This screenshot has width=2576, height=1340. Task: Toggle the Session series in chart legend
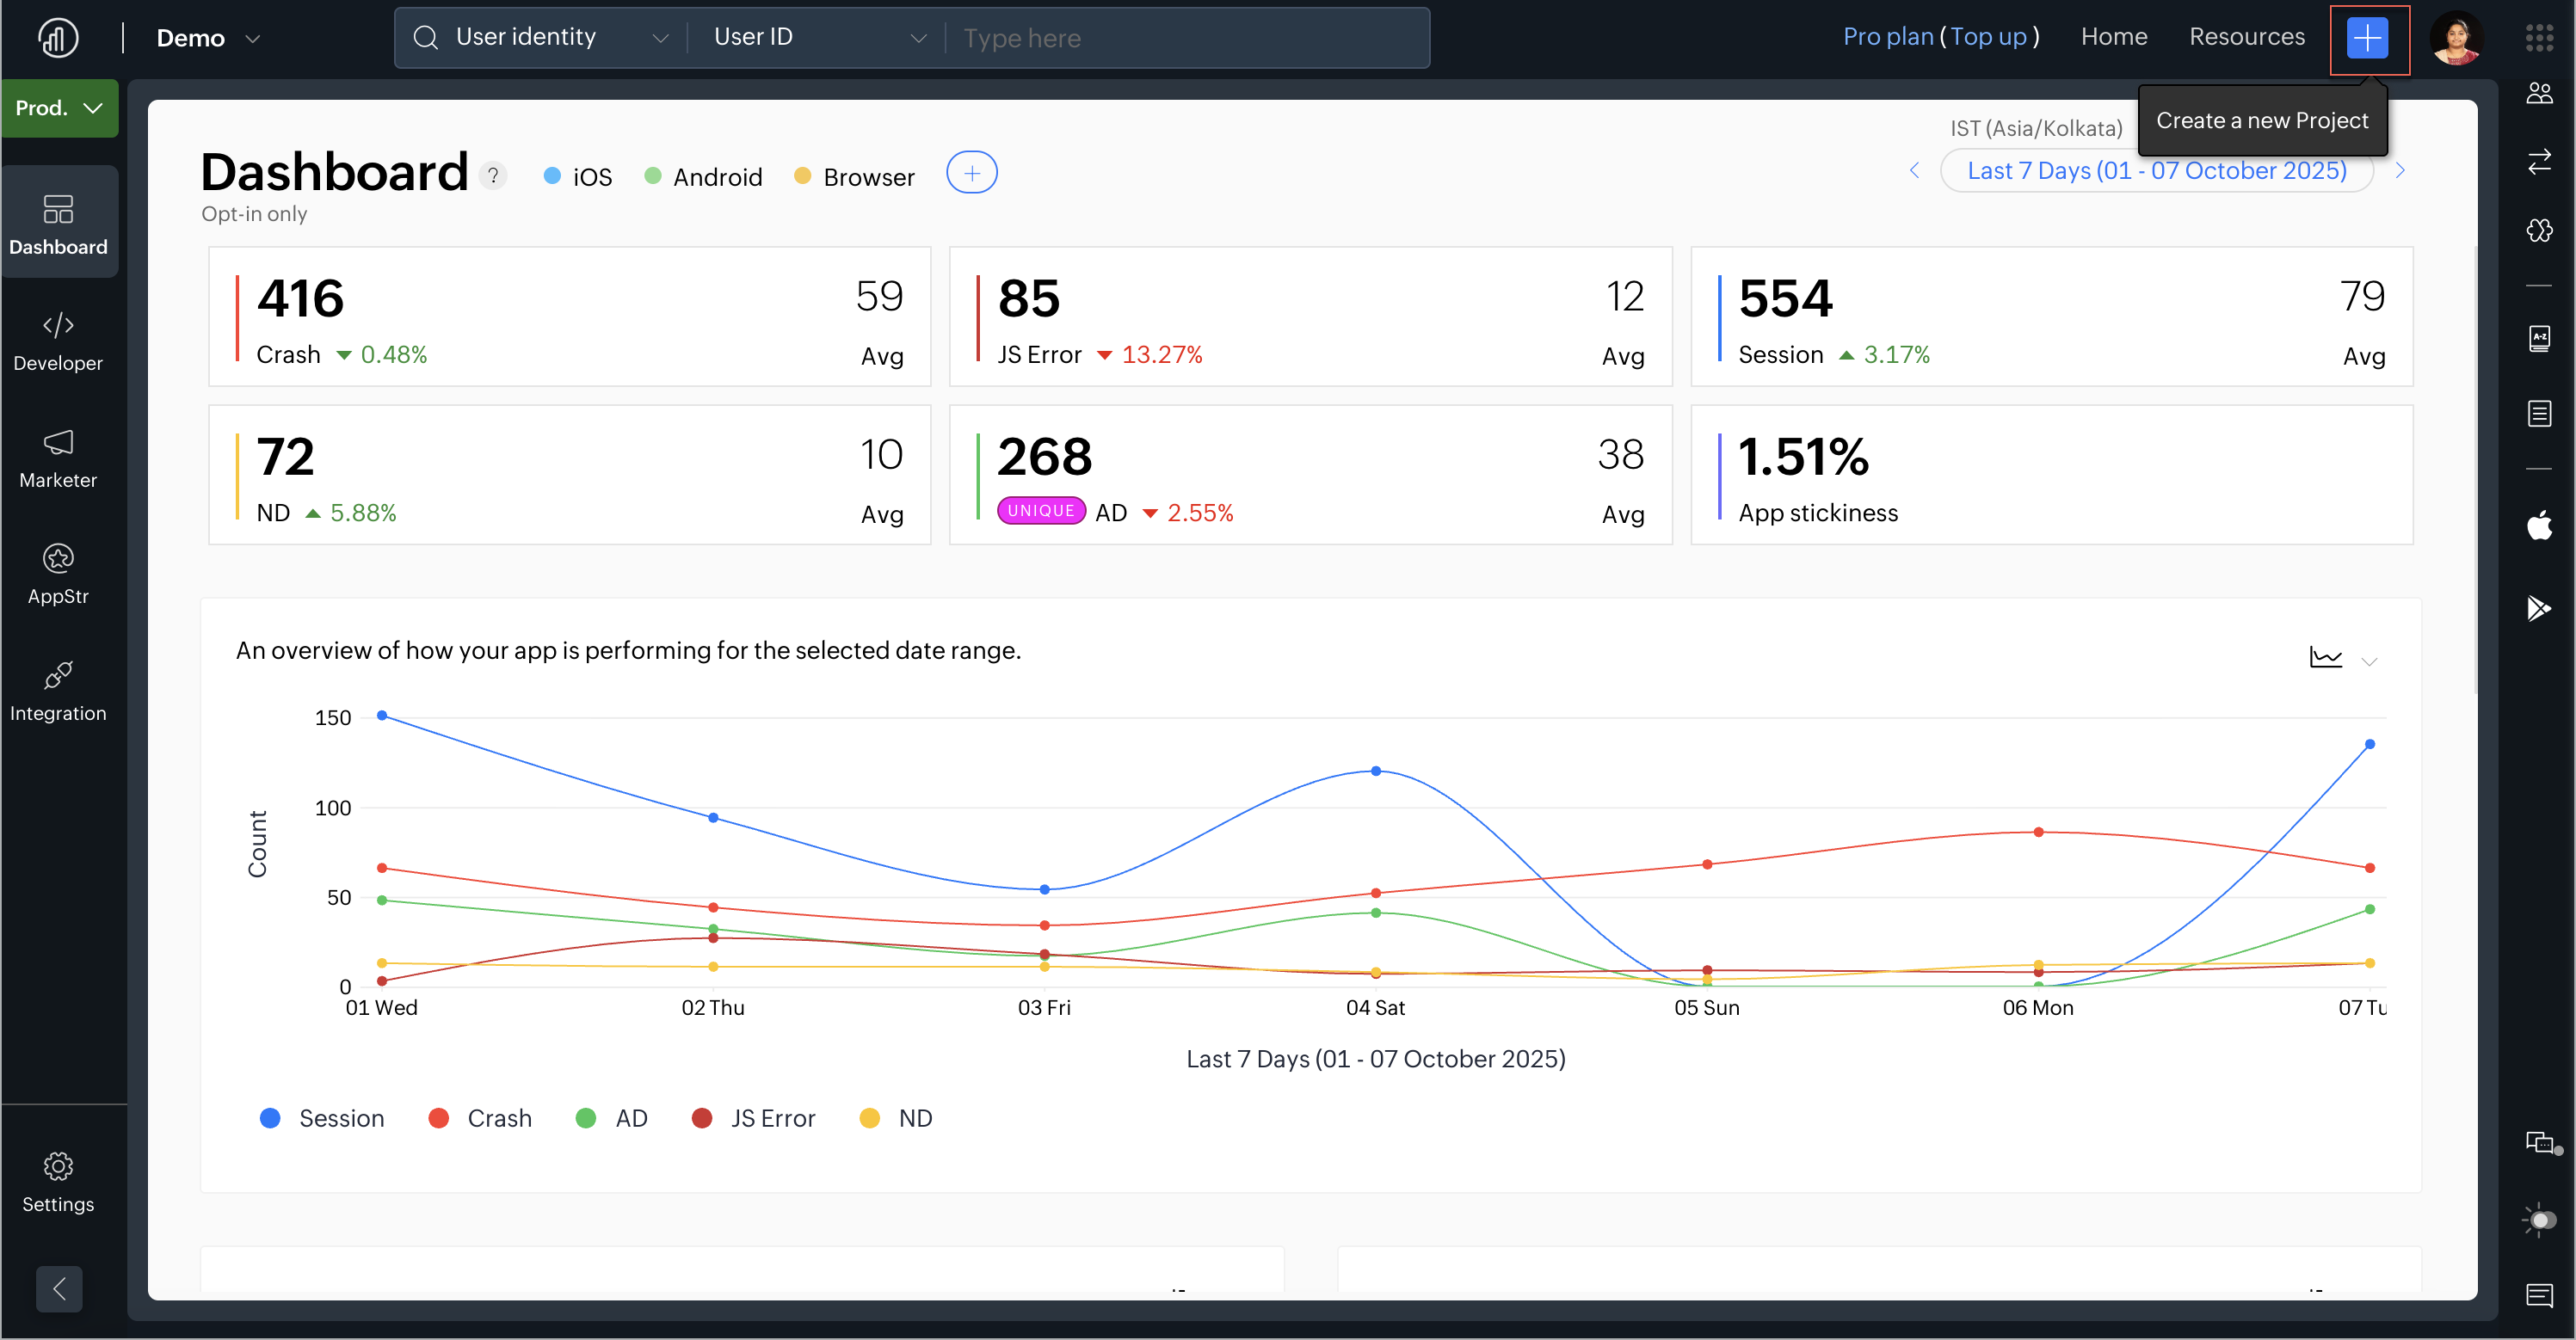click(x=321, y=1118)
